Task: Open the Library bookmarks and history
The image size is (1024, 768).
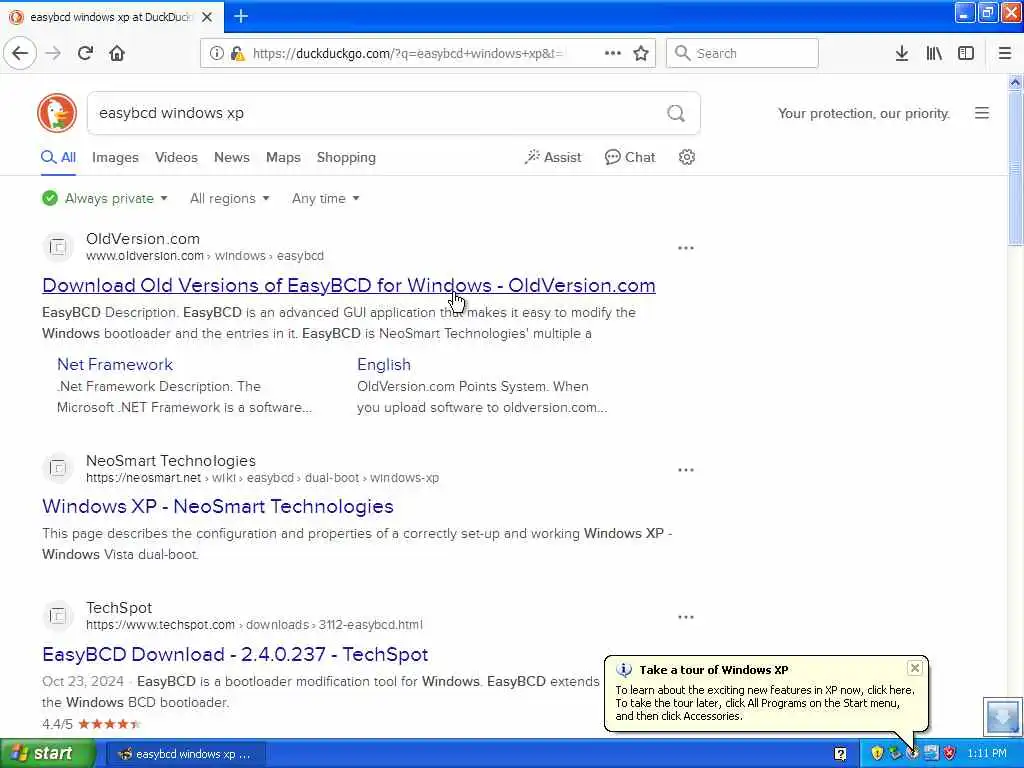Action: (934, 53)
